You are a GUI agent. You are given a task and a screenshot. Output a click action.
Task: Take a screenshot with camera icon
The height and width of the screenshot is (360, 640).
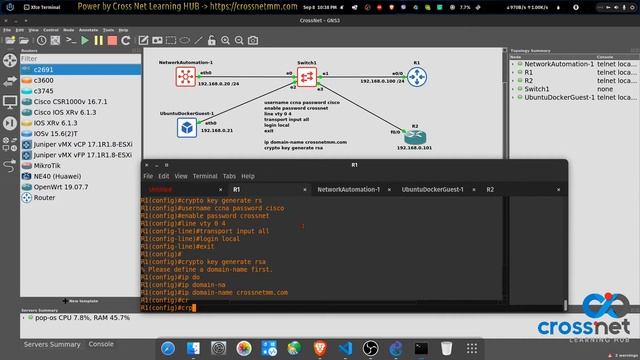253,40
